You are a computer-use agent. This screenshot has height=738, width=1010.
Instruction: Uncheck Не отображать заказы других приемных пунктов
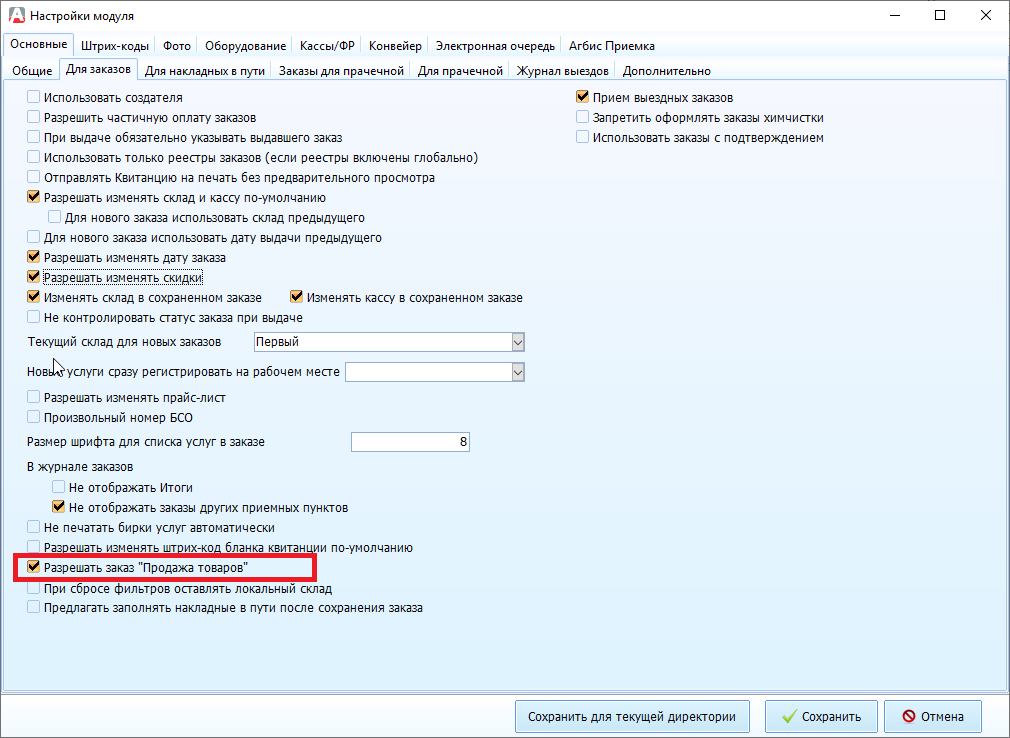point(59,507)
